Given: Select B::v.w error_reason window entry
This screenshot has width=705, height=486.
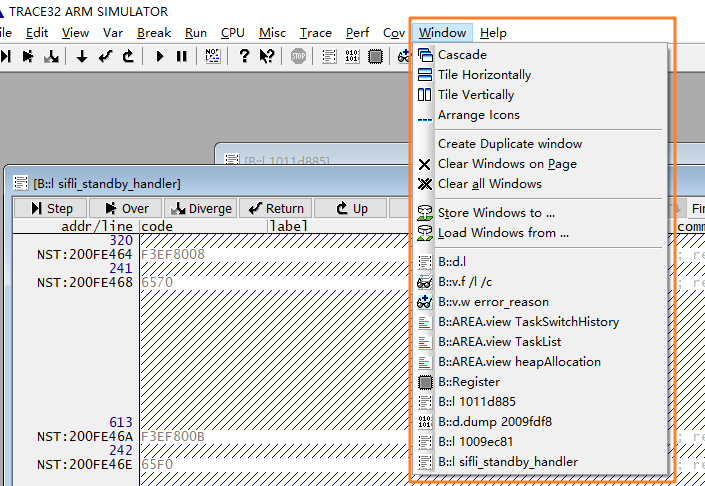Looking at the screenshot, I should pos(493,302).
